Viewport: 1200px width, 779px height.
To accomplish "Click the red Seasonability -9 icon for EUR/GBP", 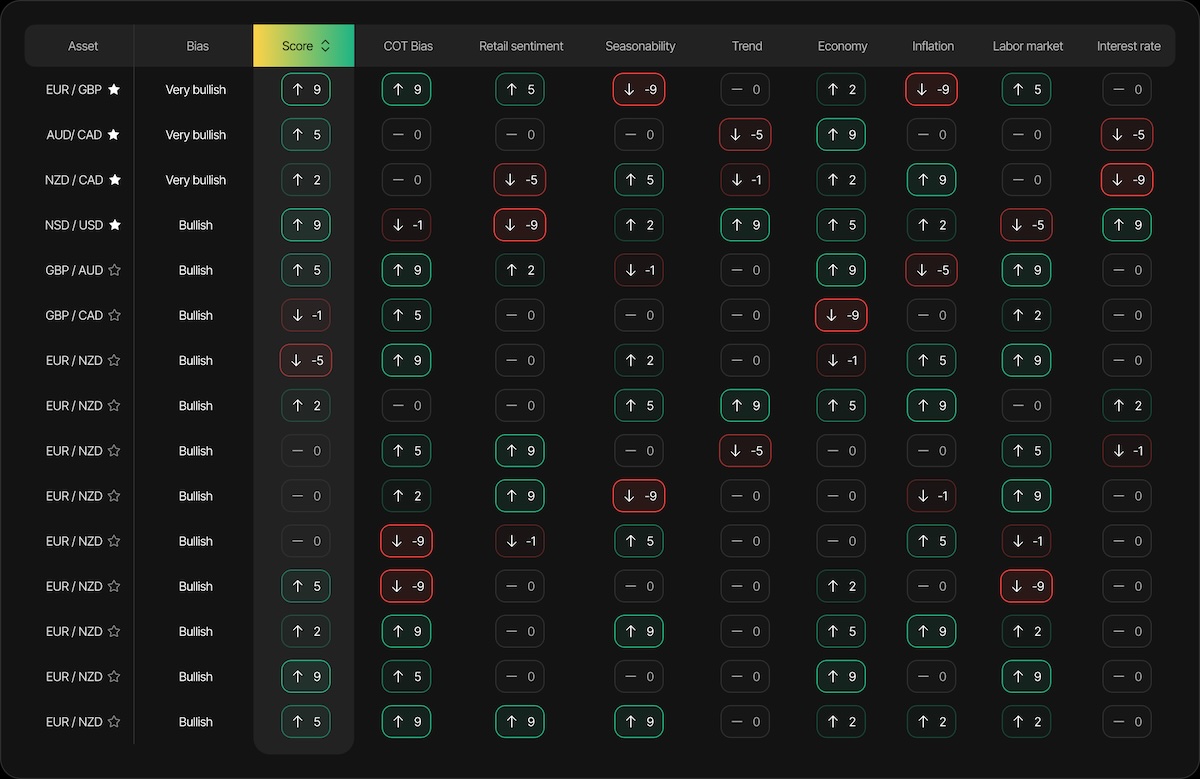I will (x=638, y=89).
